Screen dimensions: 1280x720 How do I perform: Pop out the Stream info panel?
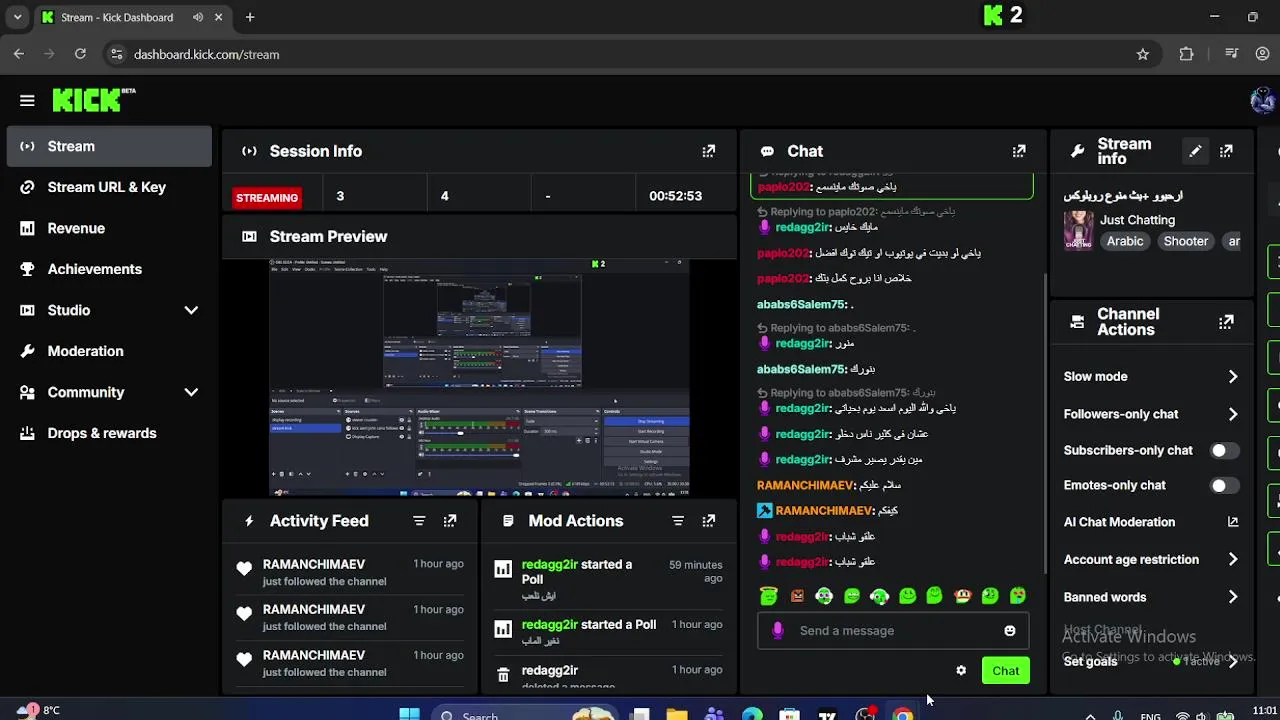(1226, 151)
